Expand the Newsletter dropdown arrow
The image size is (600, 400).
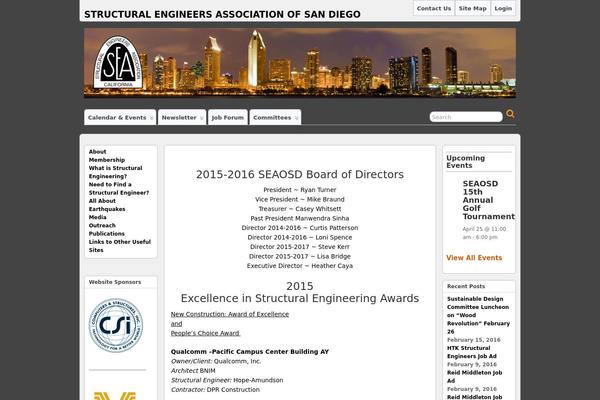click(202, 118)
